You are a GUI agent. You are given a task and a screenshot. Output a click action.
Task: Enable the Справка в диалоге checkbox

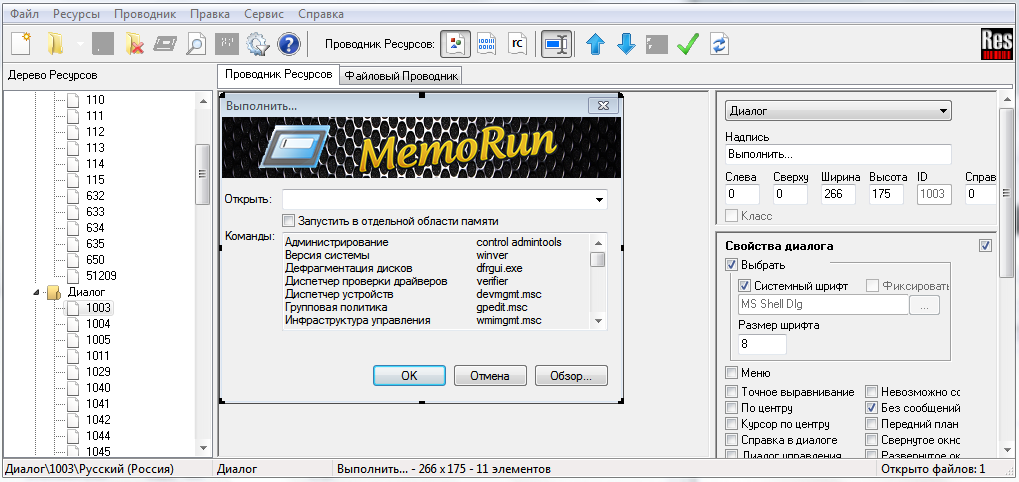tap(731, 440)
